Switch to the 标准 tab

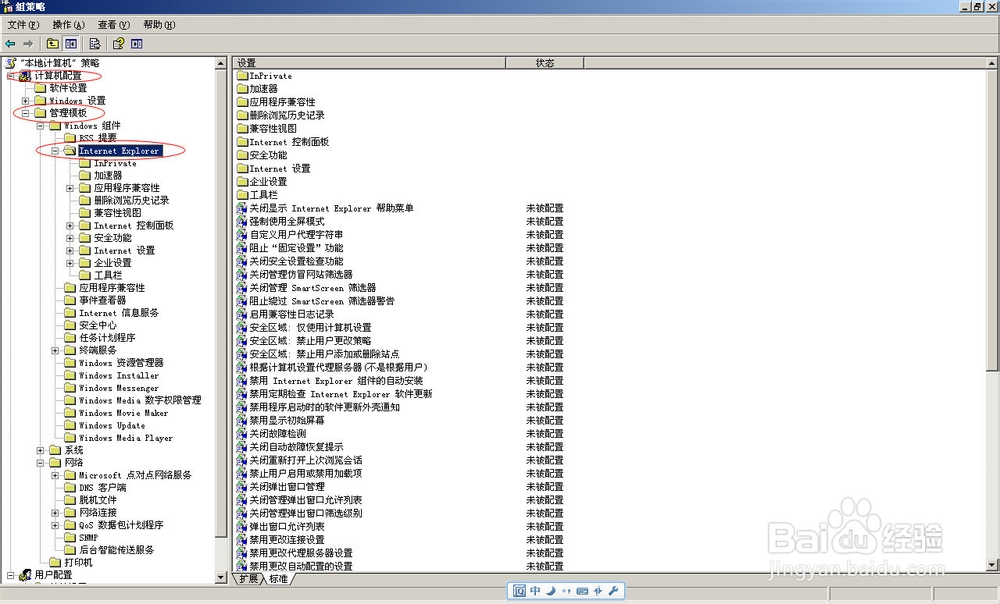(x=278, y=578)
